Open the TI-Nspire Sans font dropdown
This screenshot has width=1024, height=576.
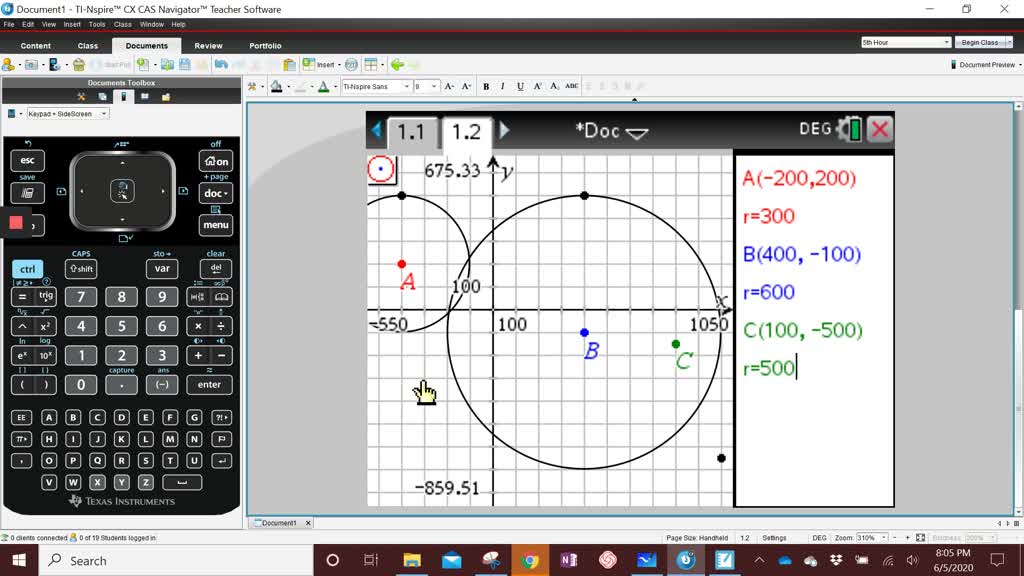click(x=376, y=86)
